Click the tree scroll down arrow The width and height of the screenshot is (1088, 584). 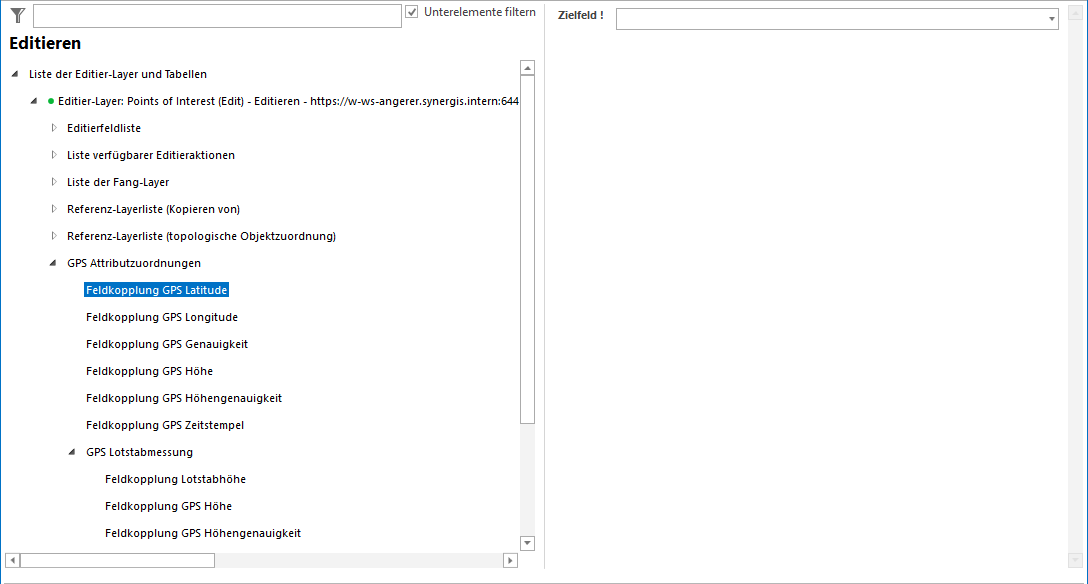tap(527, 543)
